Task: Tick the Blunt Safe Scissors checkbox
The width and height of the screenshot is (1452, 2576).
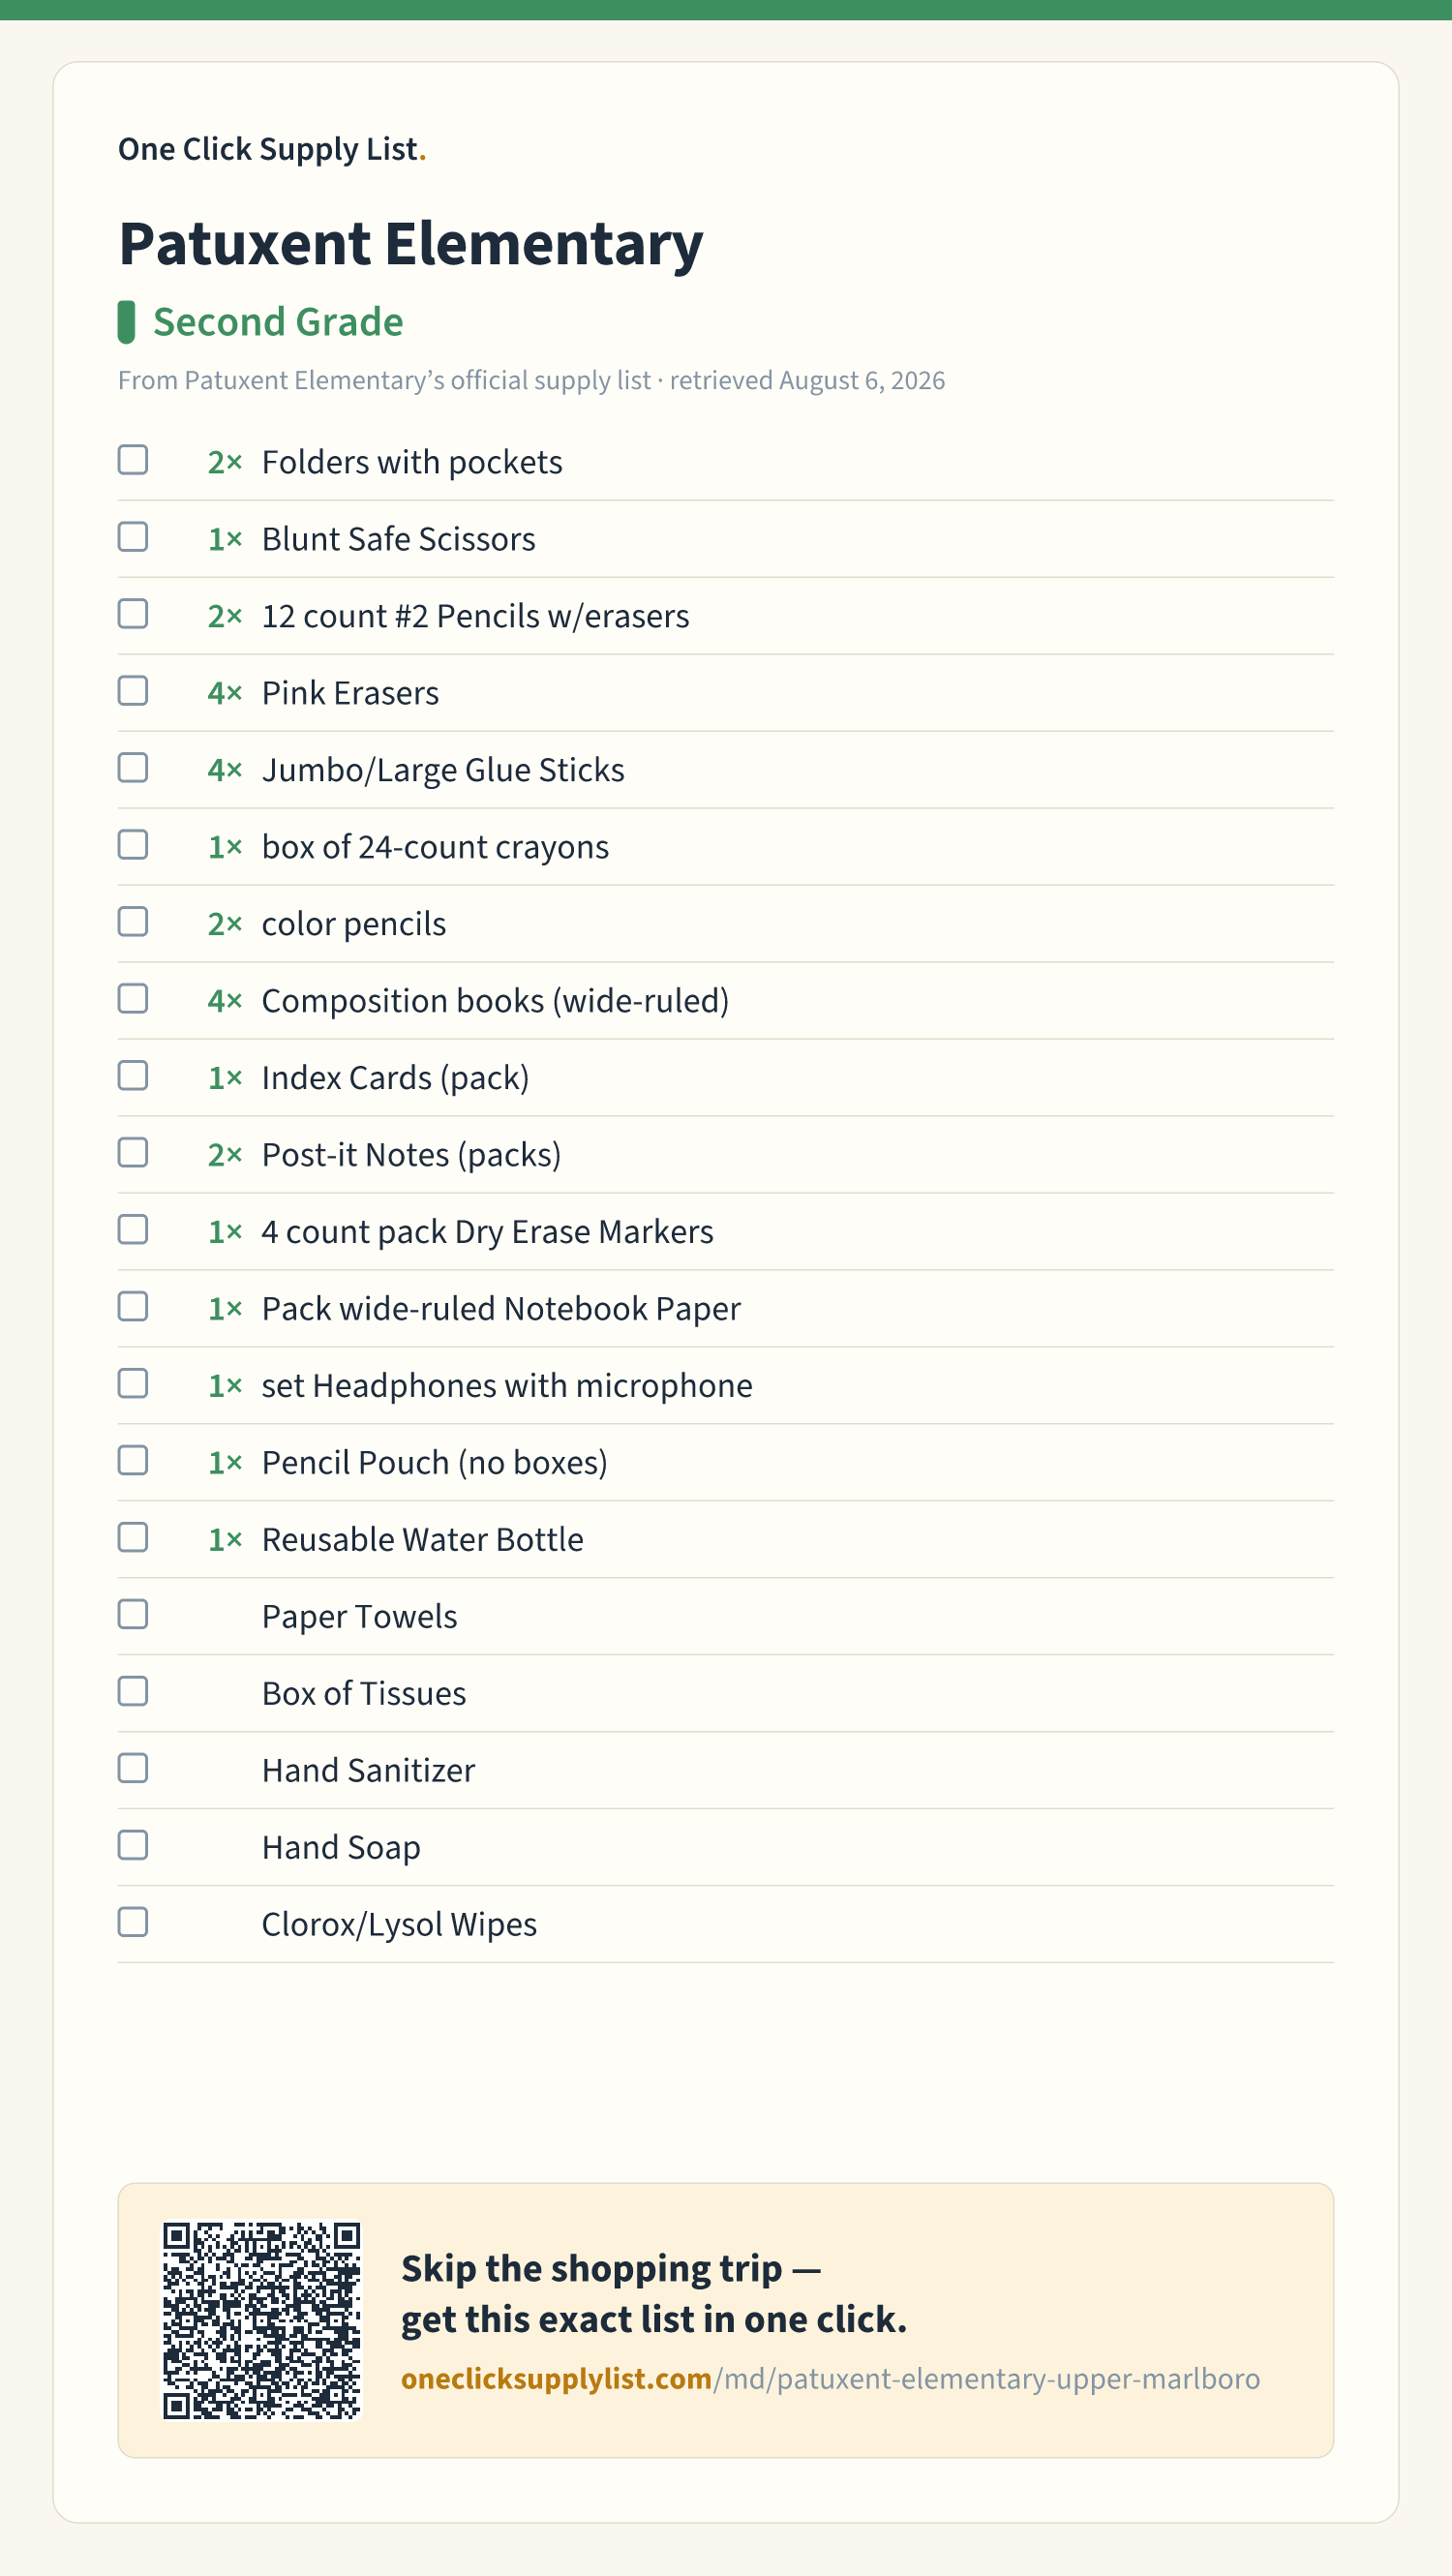Action: coord(133,537)
